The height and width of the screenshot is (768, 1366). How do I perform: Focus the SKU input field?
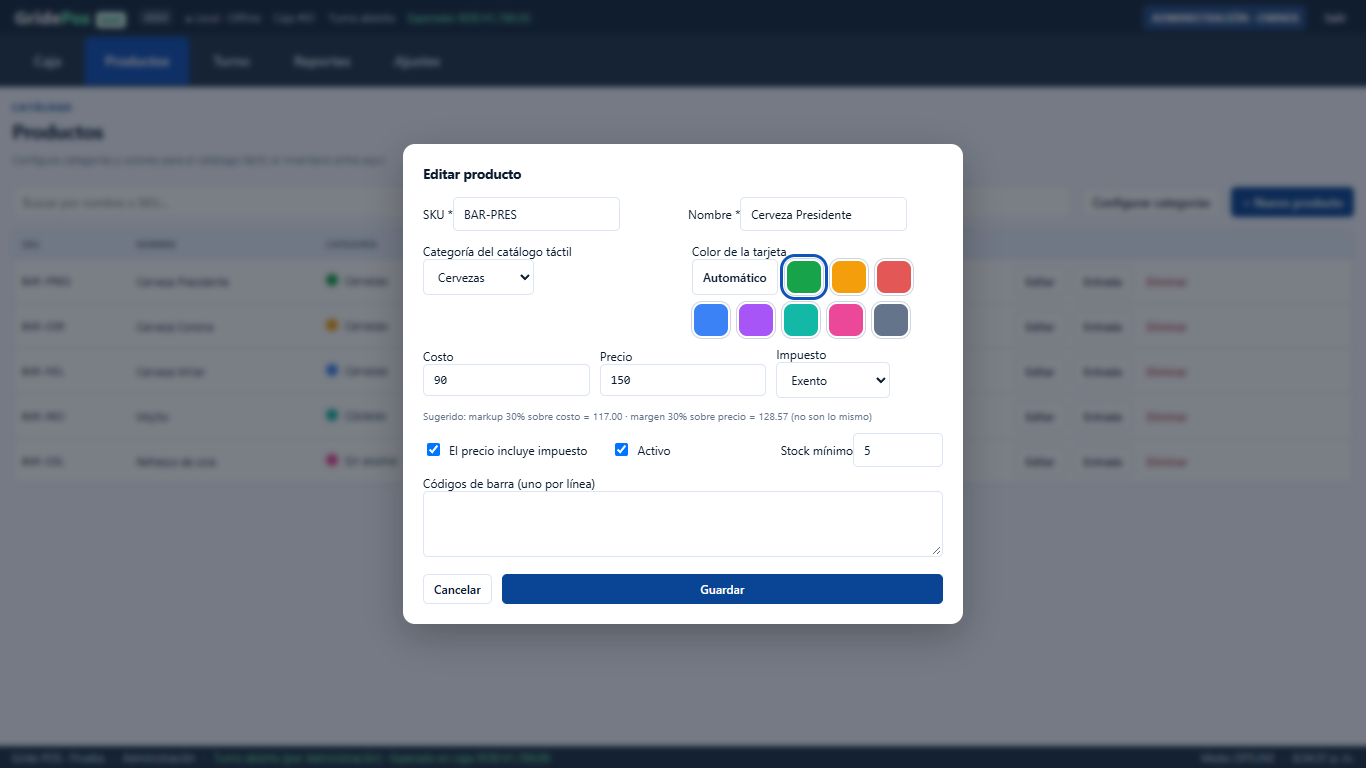(x=536, y=214)
